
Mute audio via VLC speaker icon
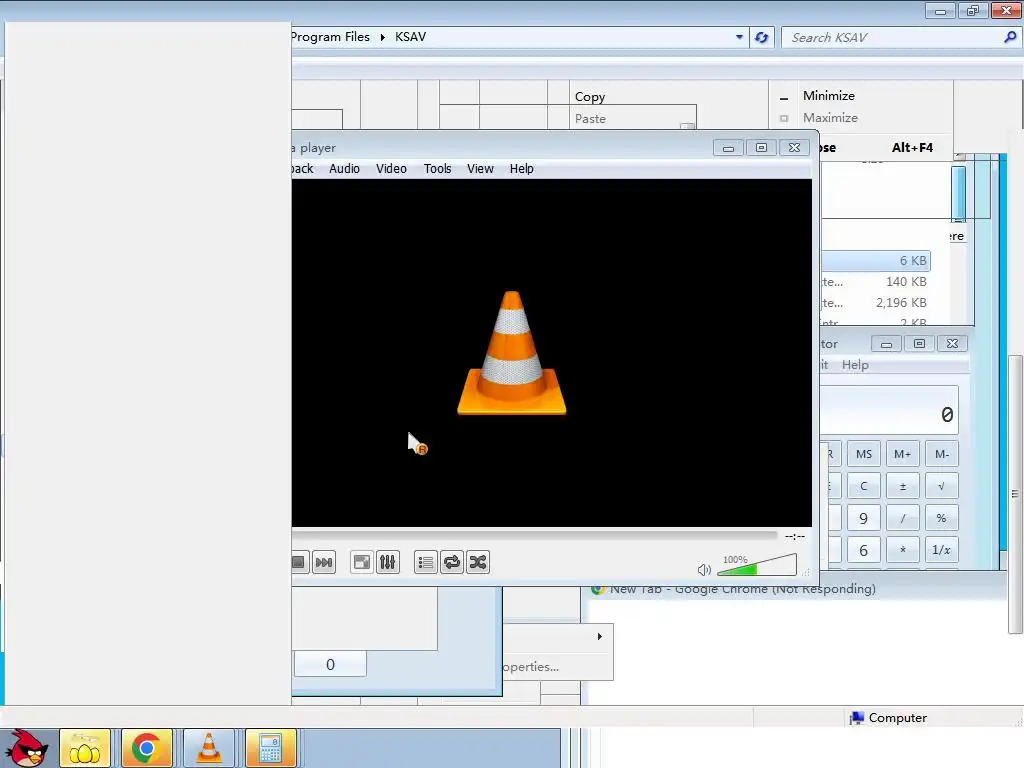point(704,569)
